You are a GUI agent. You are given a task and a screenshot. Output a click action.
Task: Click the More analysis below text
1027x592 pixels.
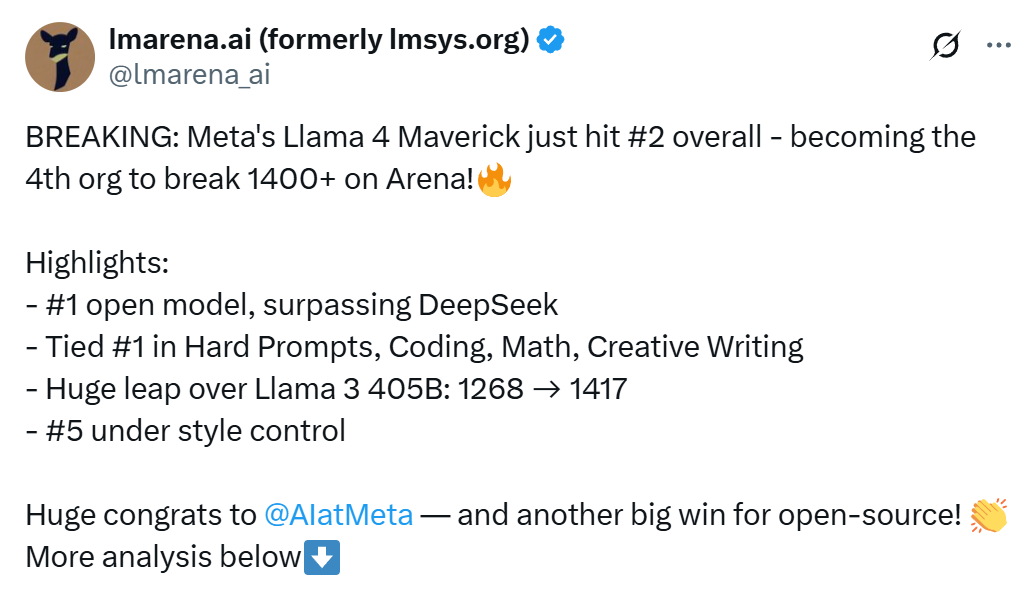point(158,557)
